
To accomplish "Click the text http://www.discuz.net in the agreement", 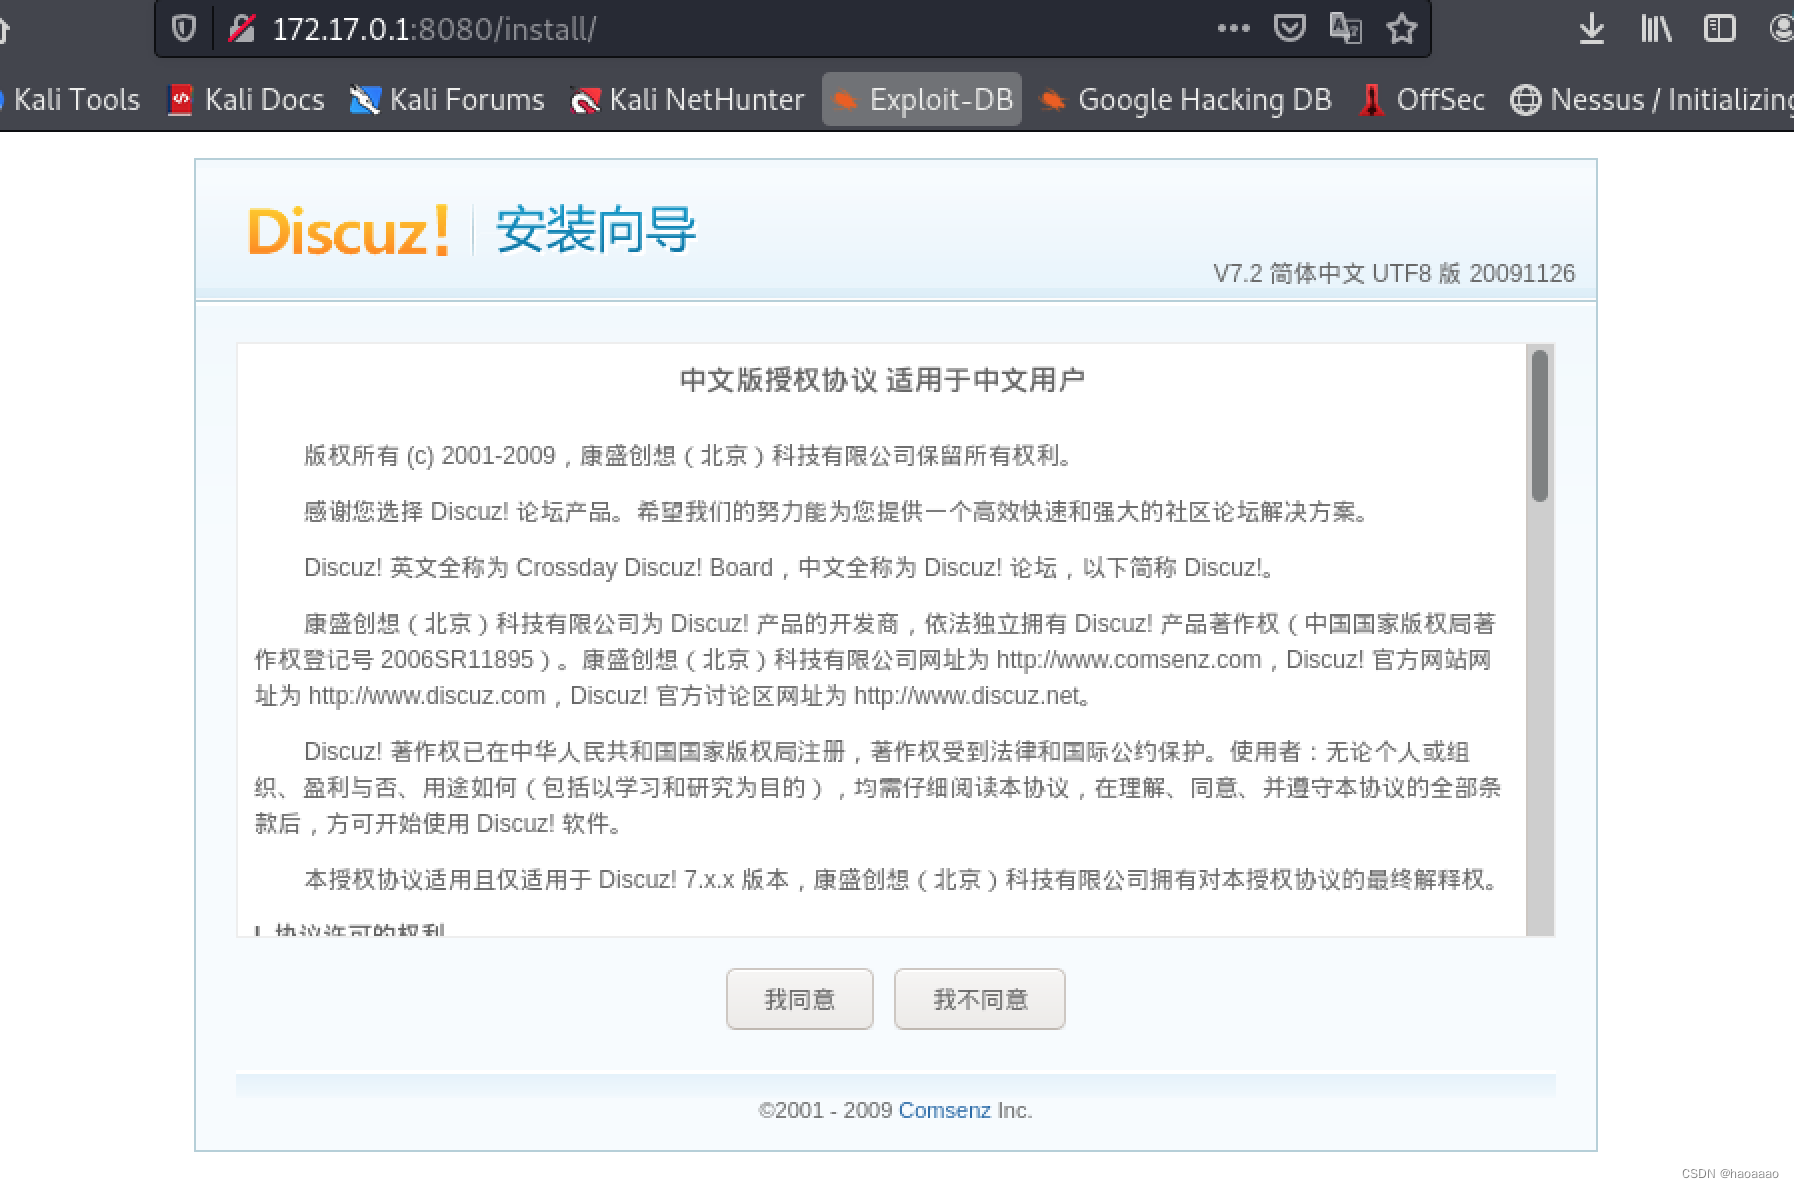I will pyautogui.click(x=967, y=696).
